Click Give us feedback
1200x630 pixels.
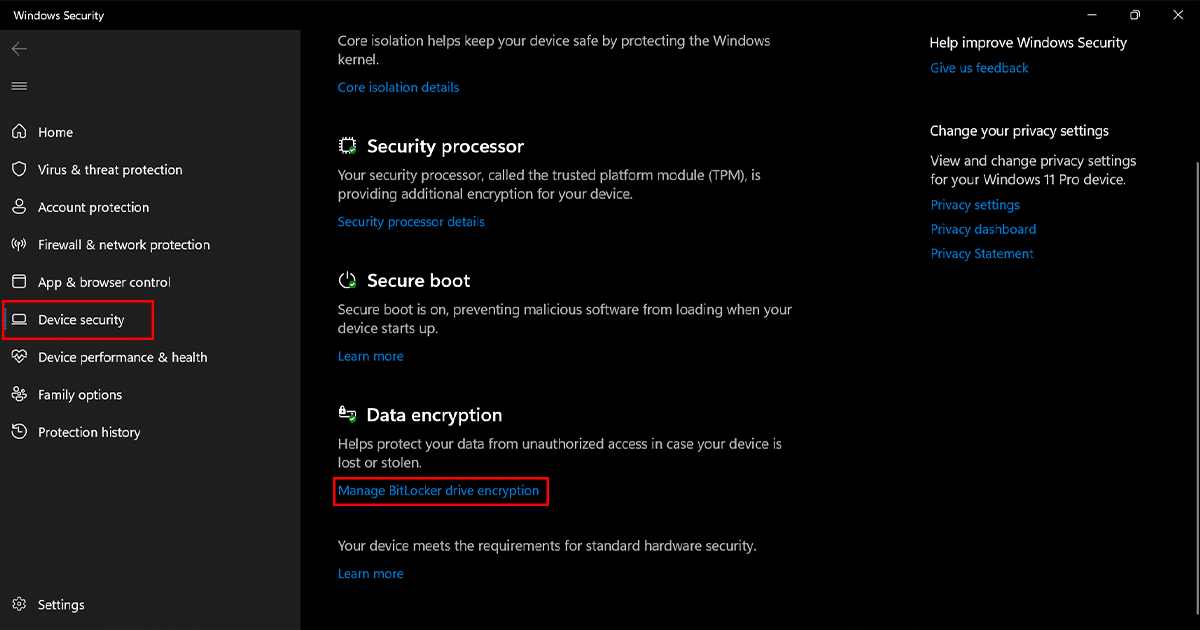click(x=979, y=67)
